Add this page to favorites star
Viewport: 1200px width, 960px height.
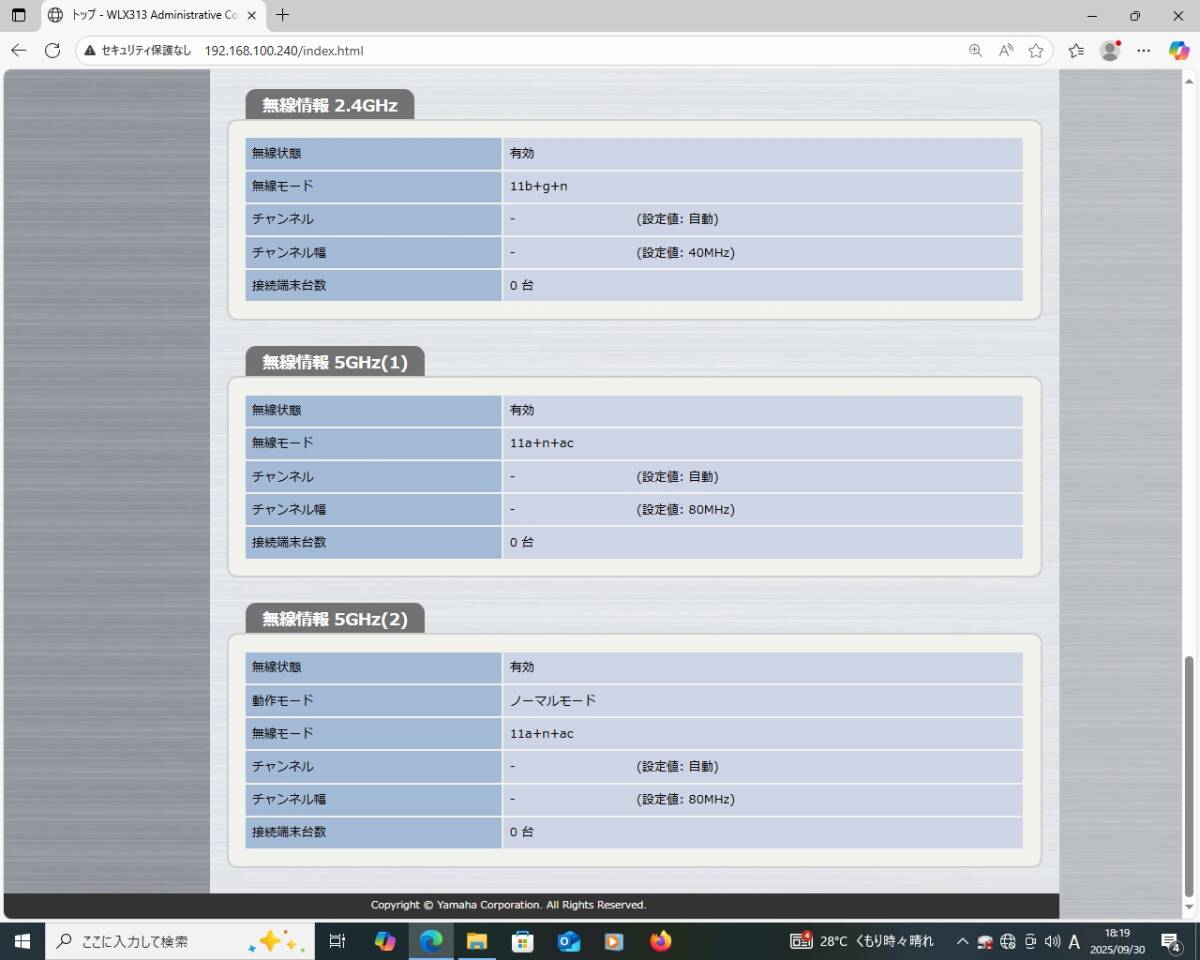click(1036, 50)
